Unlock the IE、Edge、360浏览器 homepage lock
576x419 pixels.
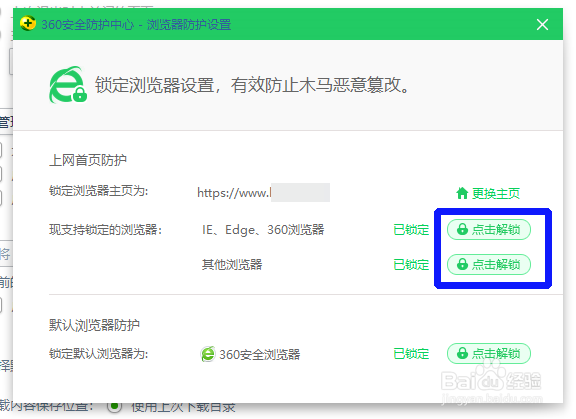click(x=489, y=230)
